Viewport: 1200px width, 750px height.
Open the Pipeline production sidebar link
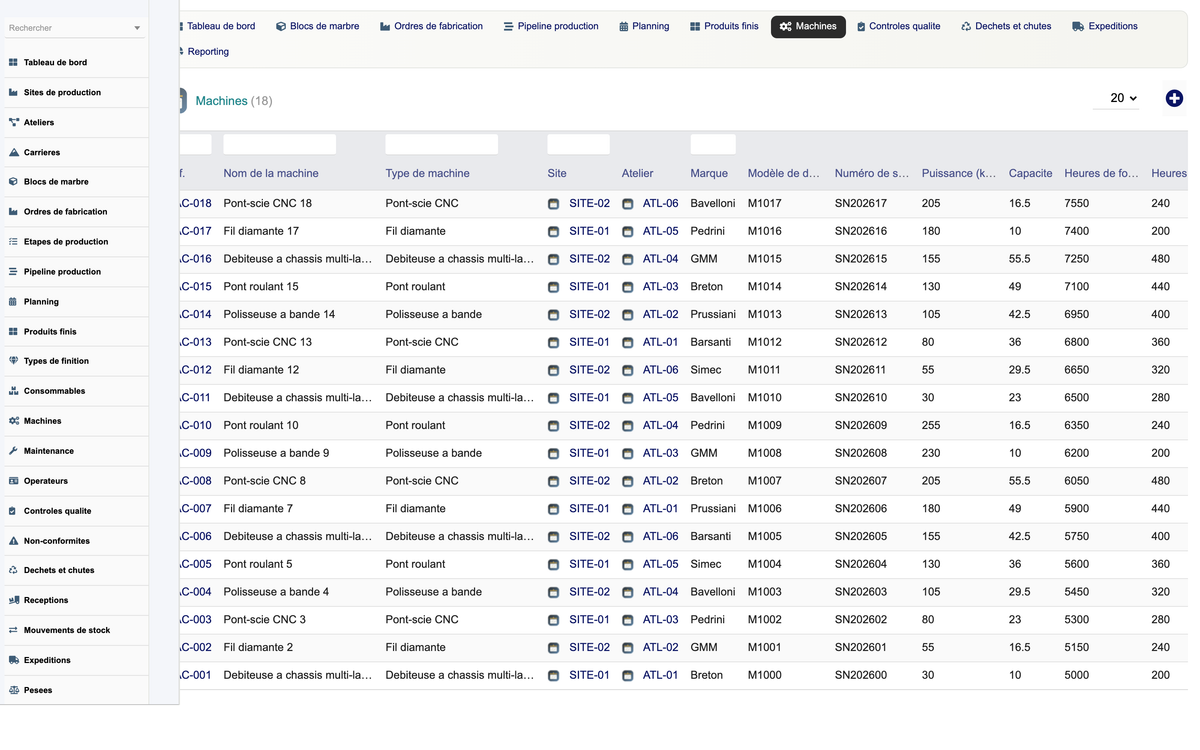click(62, 272)
